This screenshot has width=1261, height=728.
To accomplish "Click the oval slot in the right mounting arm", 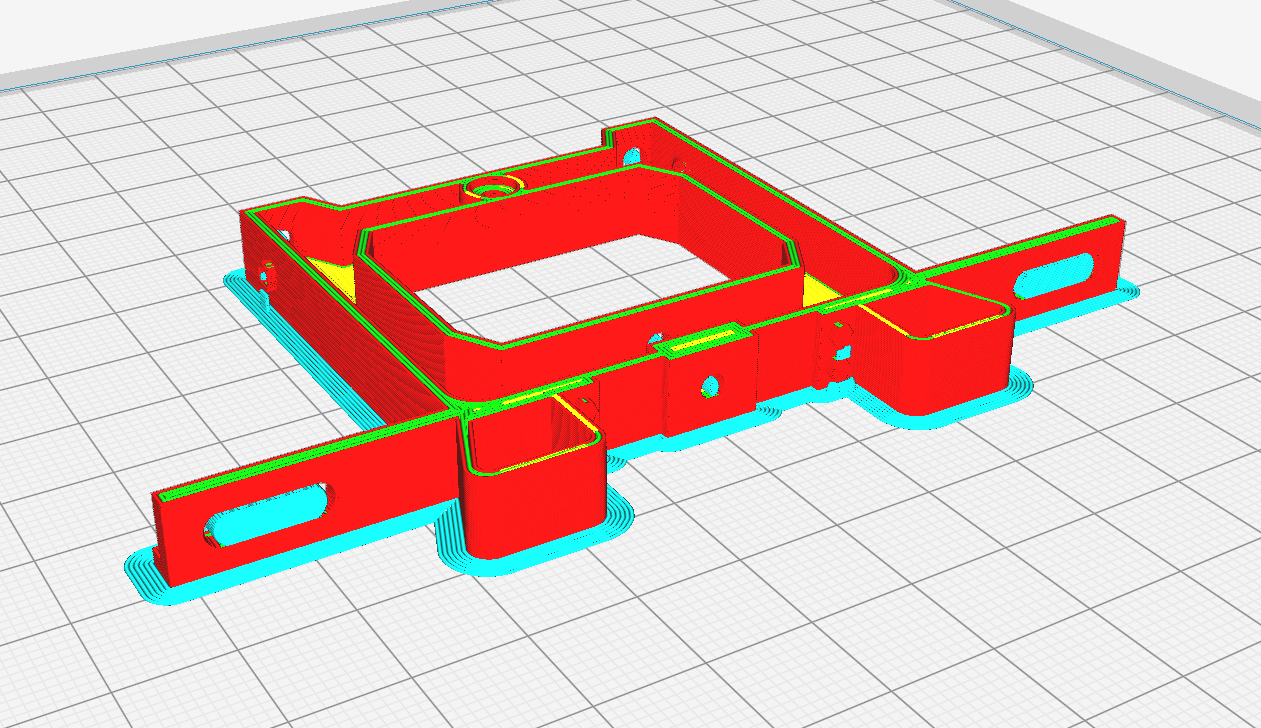I will point(1054,275).
